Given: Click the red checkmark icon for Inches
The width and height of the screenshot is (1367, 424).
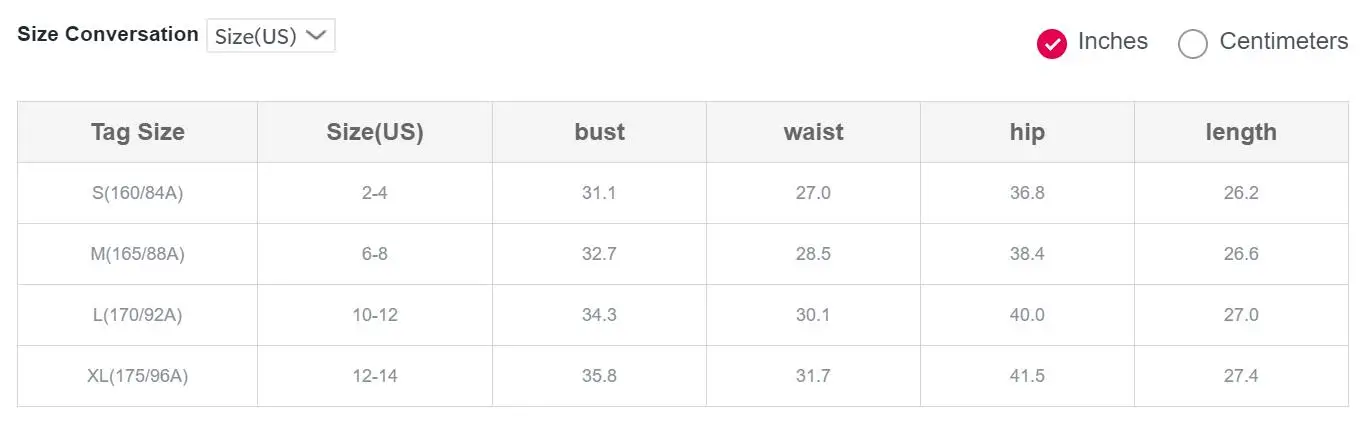Looking at the screenshot, I should 1052,43.
